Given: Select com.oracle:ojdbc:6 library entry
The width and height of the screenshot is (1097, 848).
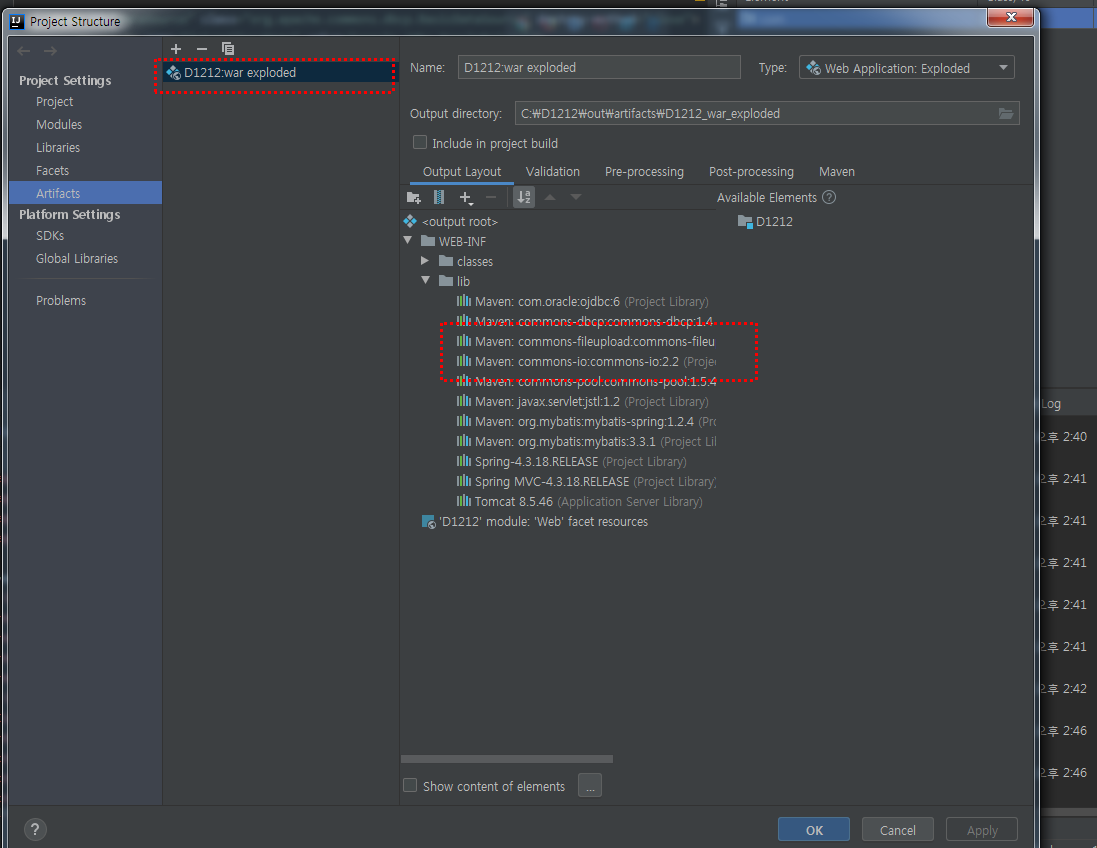Looking at the screenshot, I should (583, 302).
